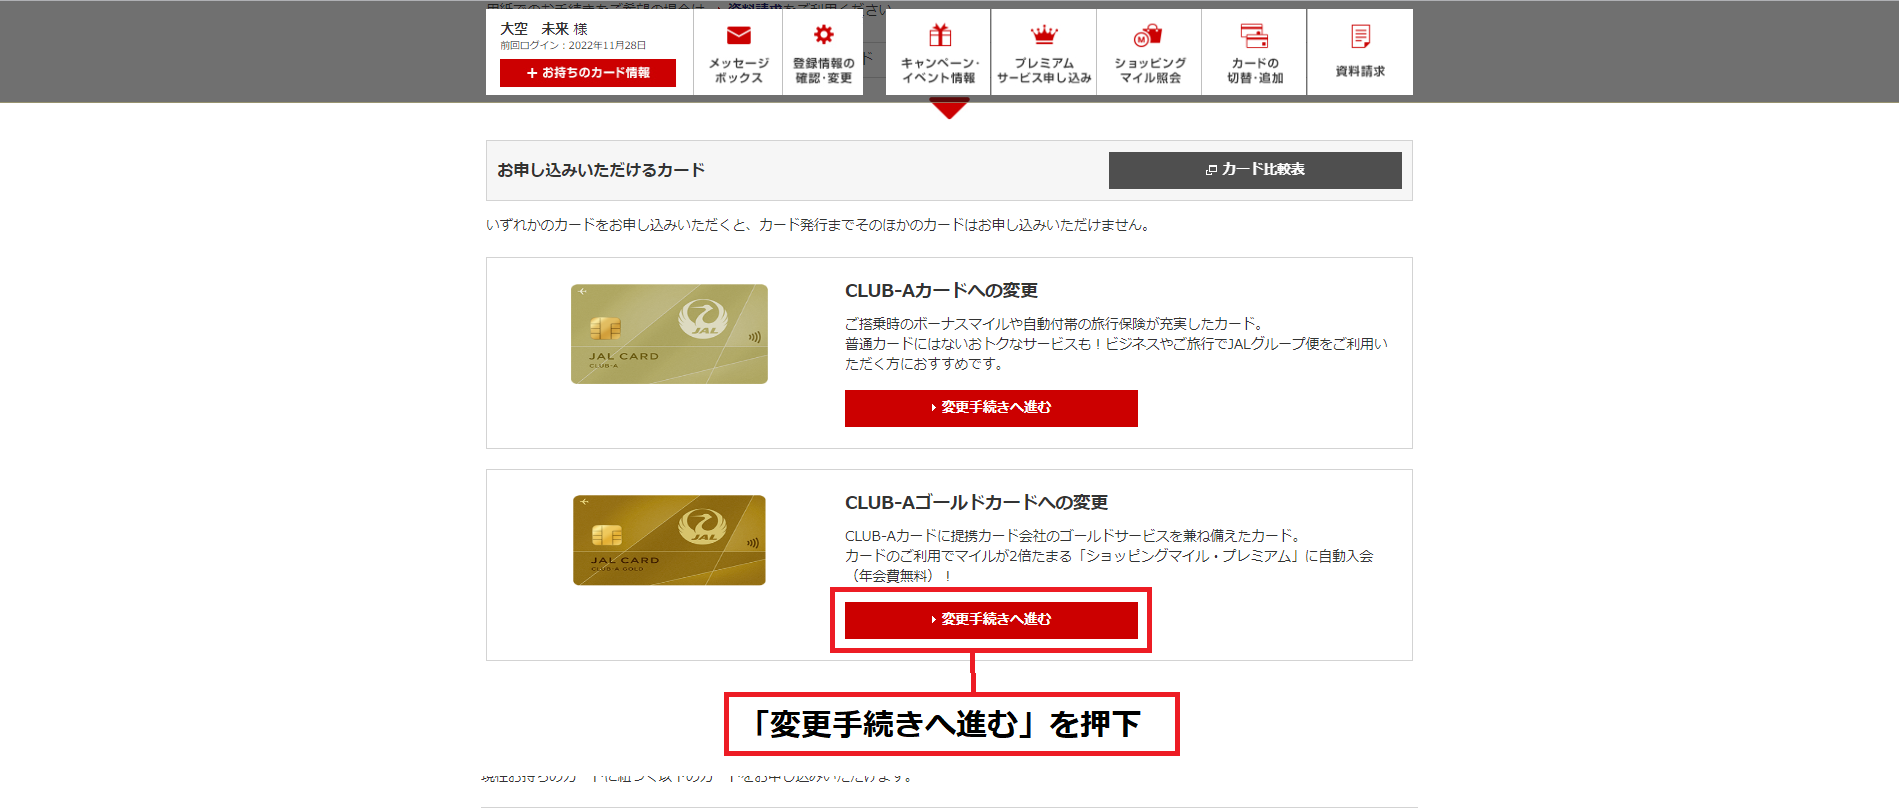Proceed with 変更手続きへ進む for CLUB-Aカード
Screen dimensions: 1899x808
(991, 408)
